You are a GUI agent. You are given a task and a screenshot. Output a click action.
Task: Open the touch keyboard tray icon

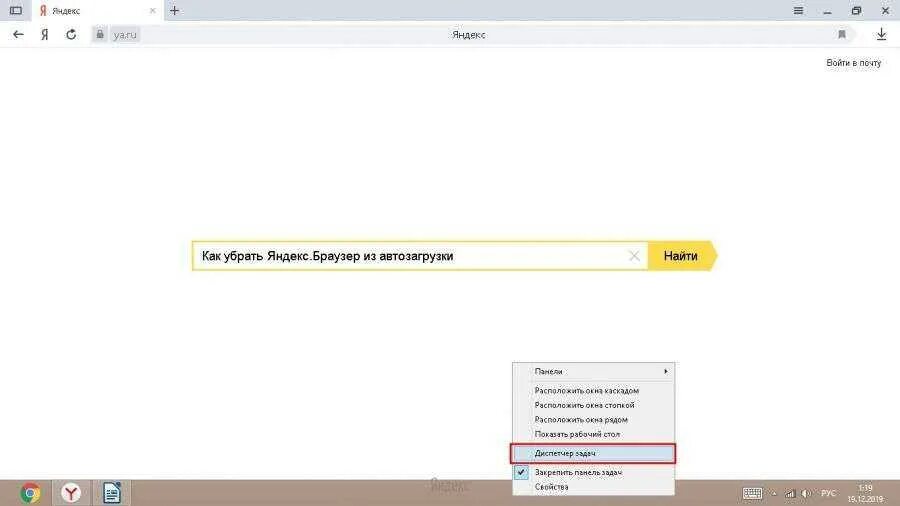click(752, 493)
